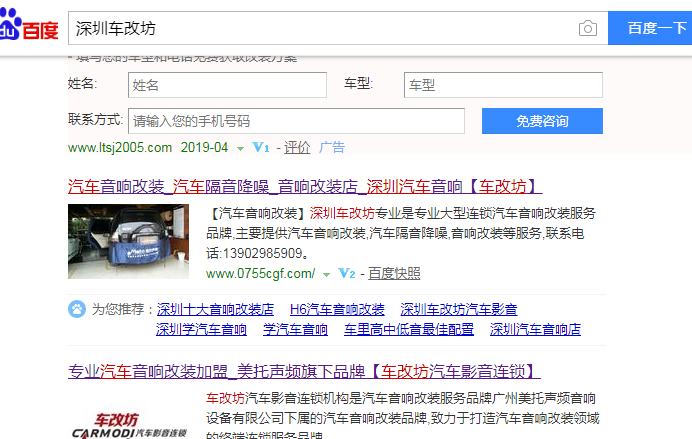
Task: Open 百度快照 cached page link
Action: (394, 274)
